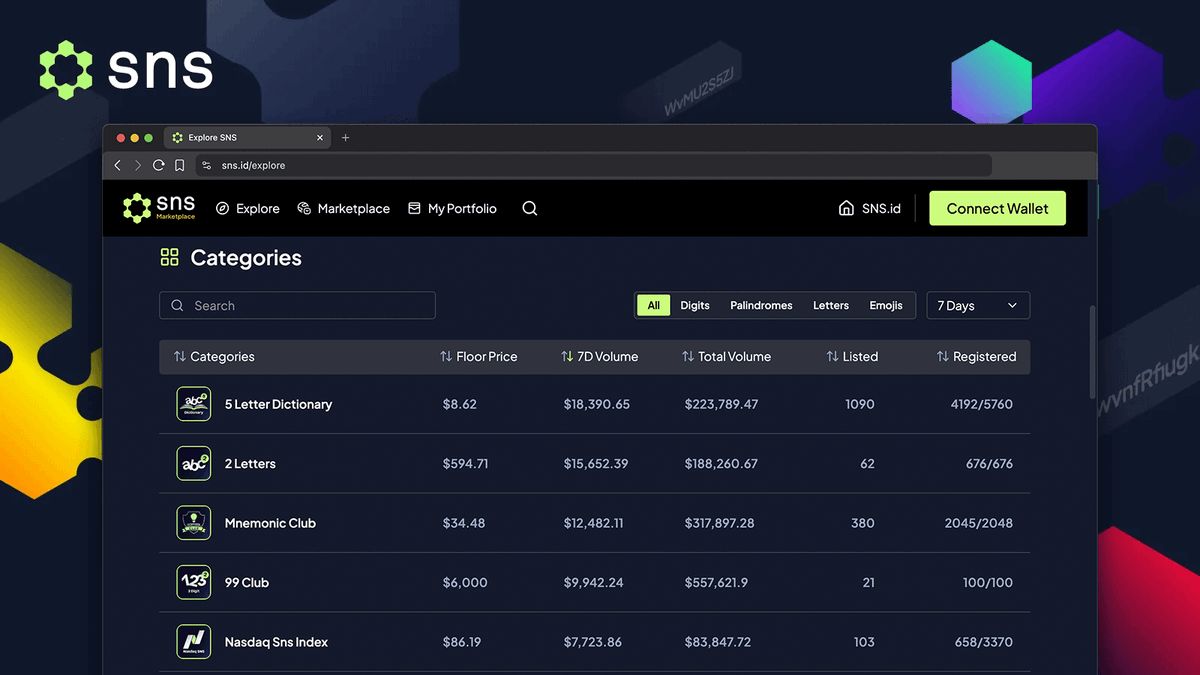Click 7D volume $15,652.39
Image resolution: width=1200 pixels, height=675 pixels.
(596, 464)
